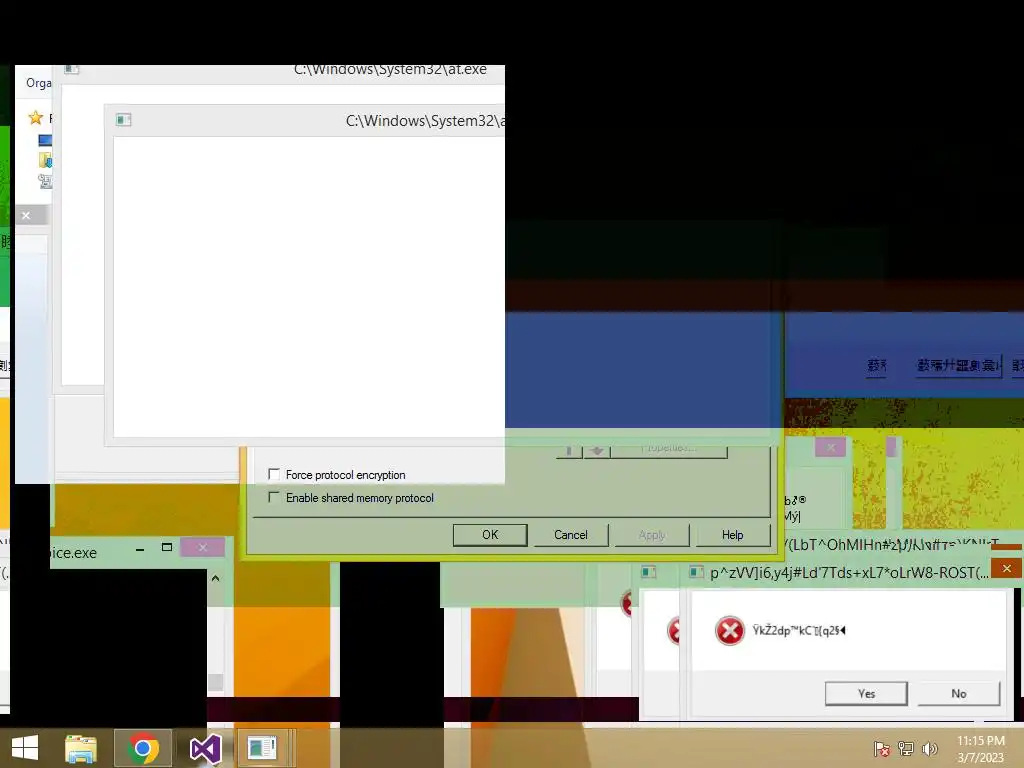
Task: Select the Favorites star in Explorer sidebar
Action: click(35, 118)
